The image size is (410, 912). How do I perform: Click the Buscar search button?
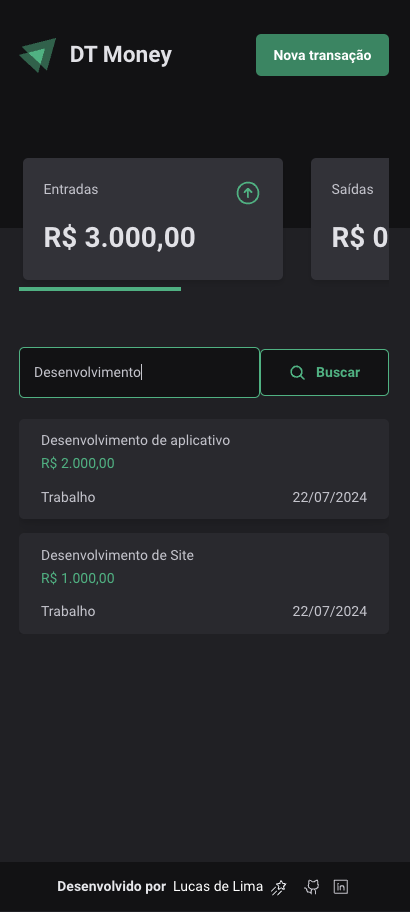coord(325,373)
